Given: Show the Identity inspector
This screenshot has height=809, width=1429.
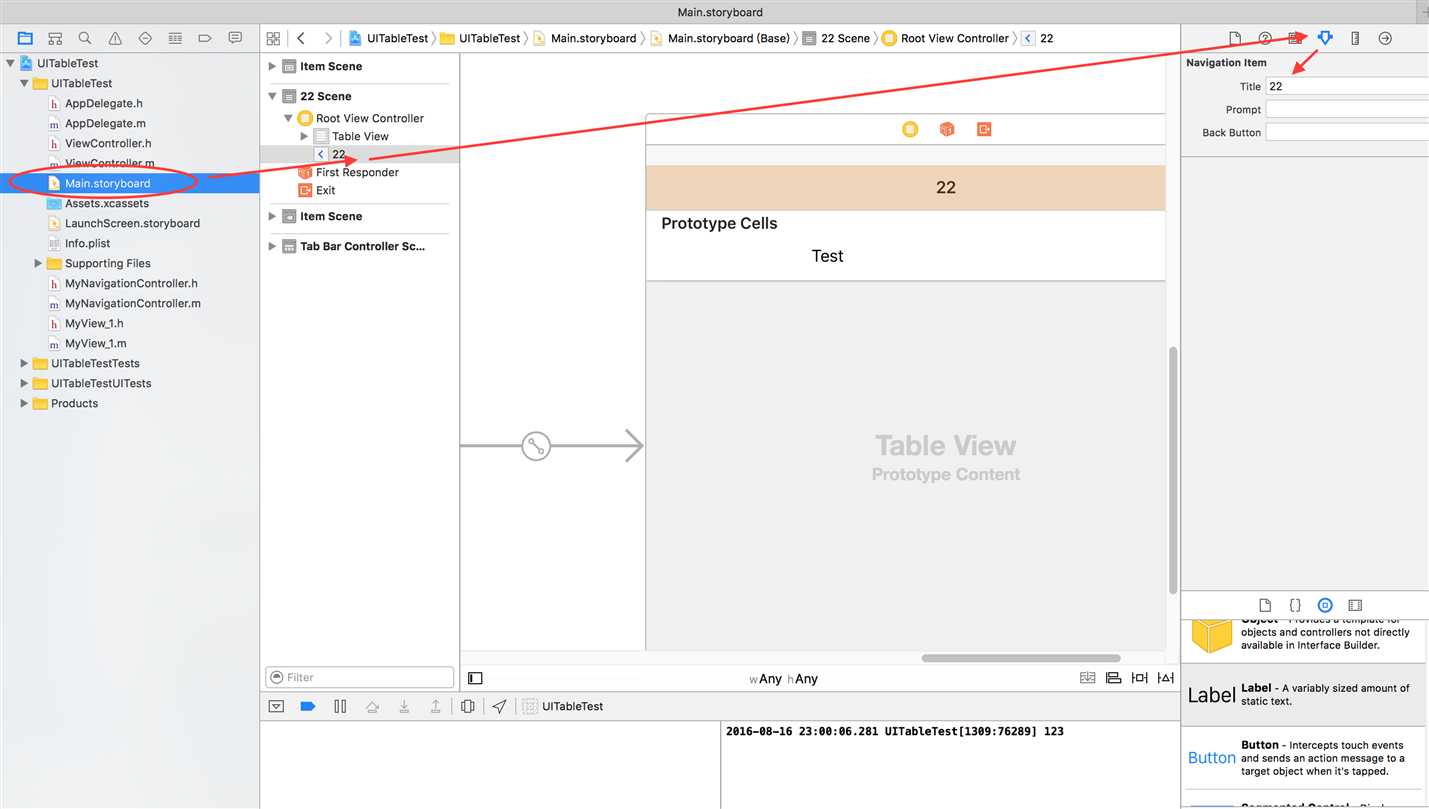Looking at the screenshot, I should (1295, 38).
